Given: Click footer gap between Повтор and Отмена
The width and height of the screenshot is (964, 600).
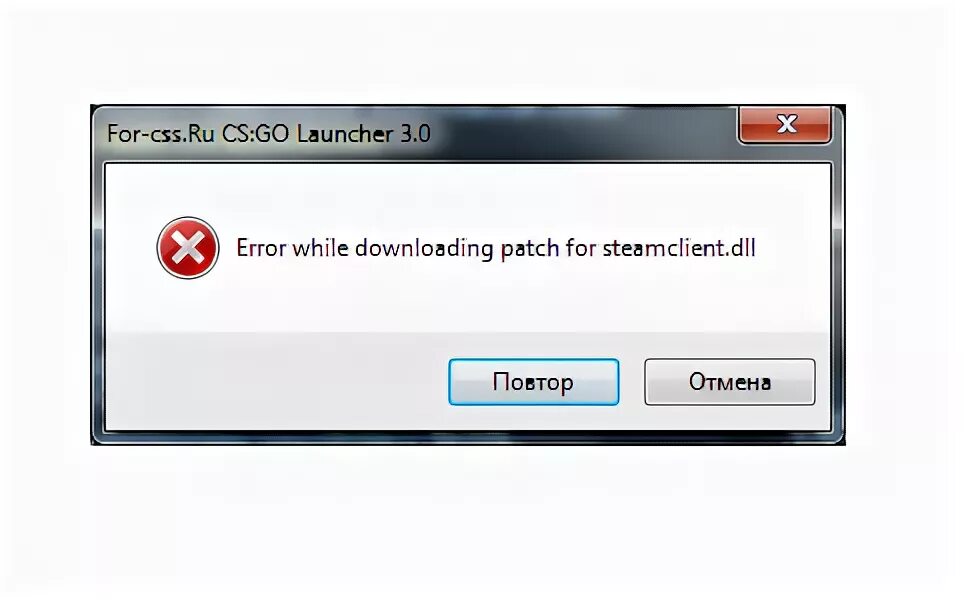Looking at the screenshot, I should click(631, 382).
